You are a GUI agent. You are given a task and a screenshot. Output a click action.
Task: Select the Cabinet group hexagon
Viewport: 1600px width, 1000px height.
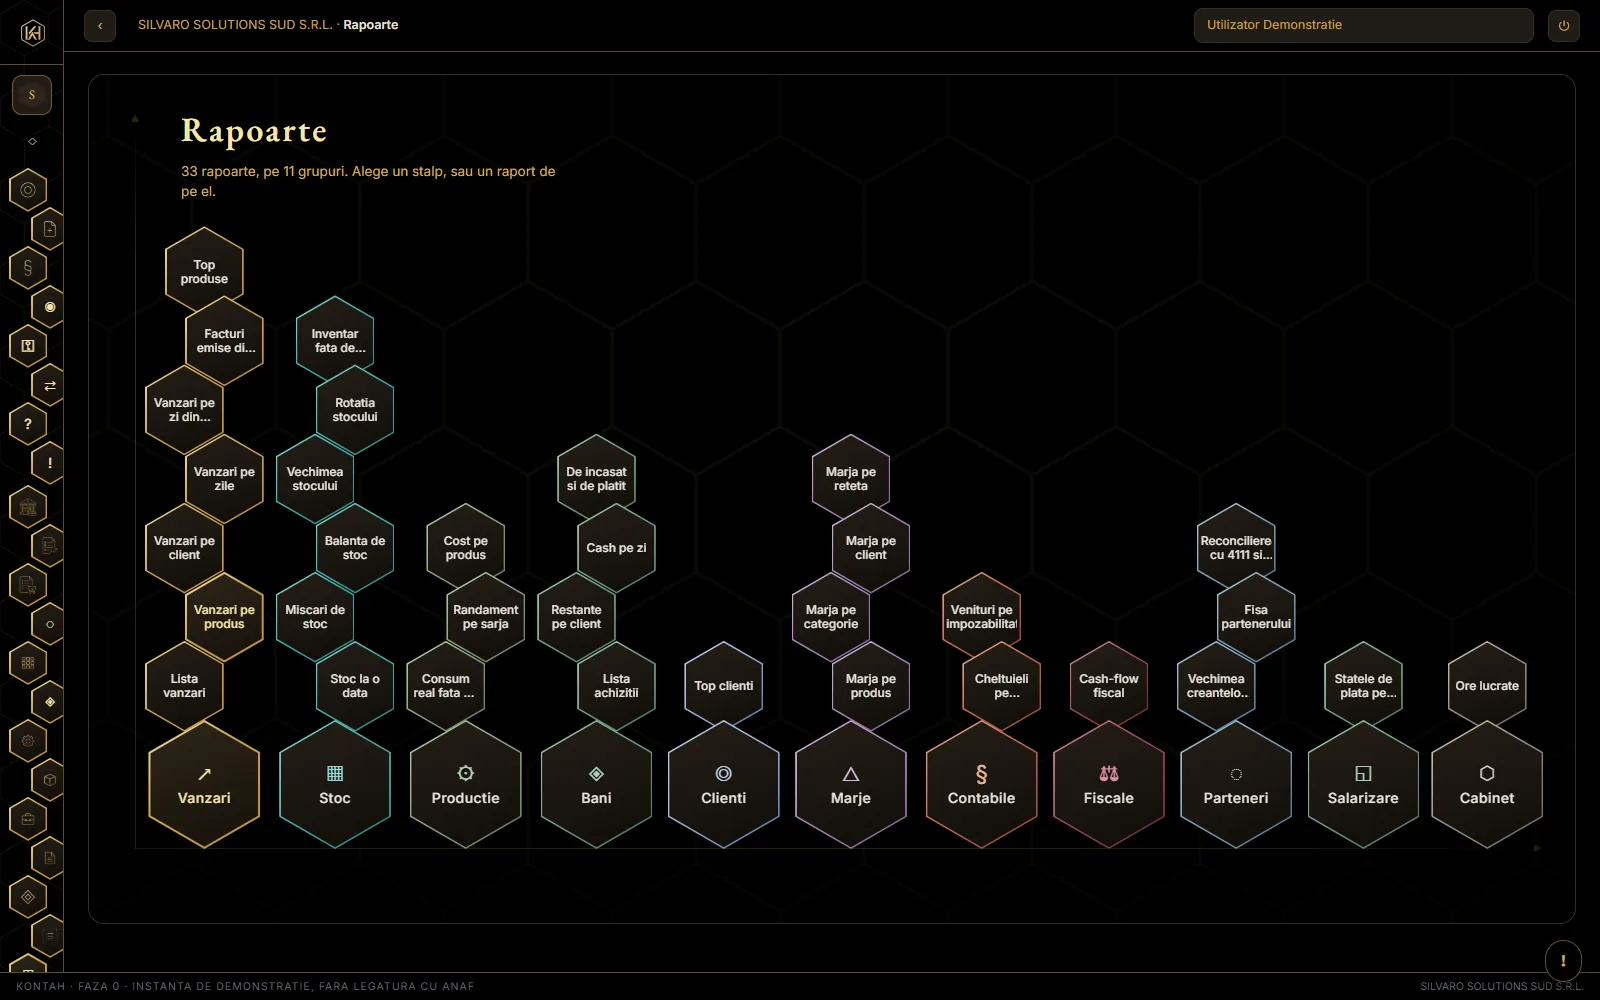pos(1487,785)
